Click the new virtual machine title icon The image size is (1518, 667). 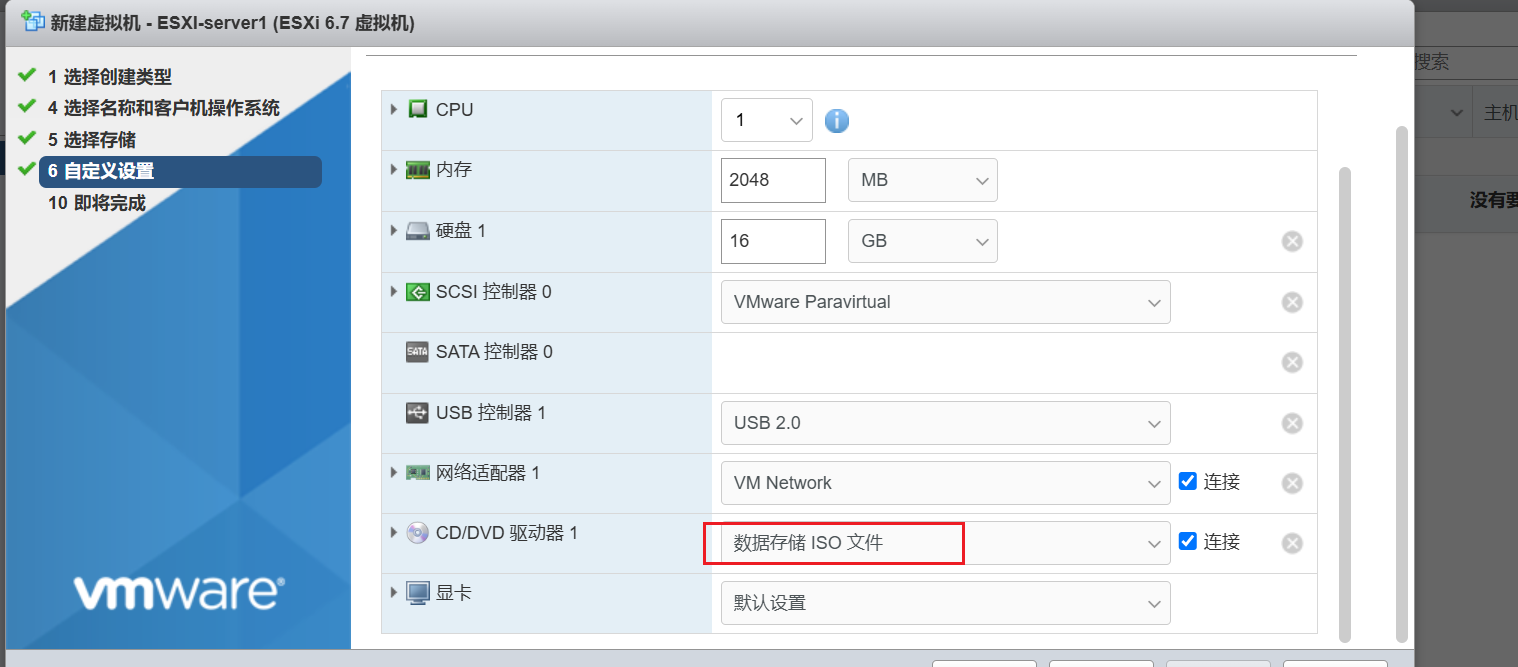coord(33,22)
